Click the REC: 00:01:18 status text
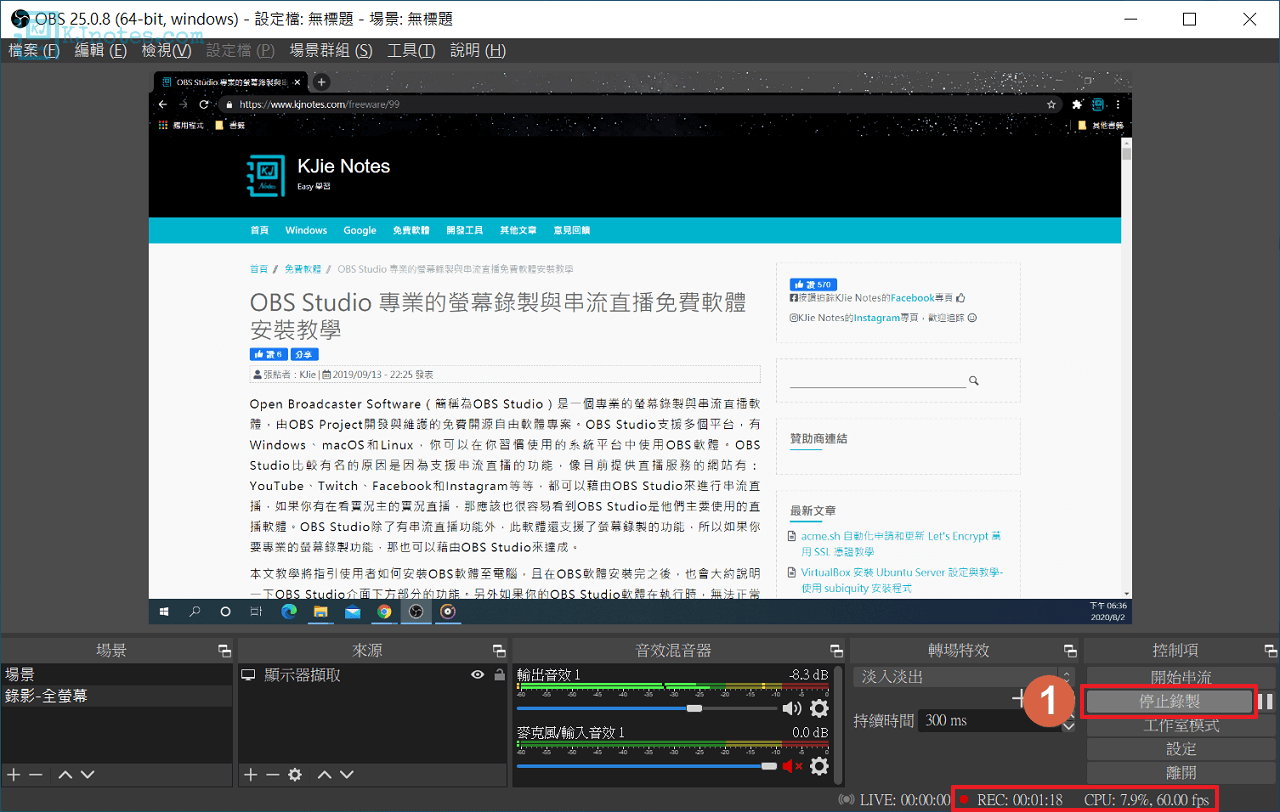1280x812 pixels. [1019, 800]
